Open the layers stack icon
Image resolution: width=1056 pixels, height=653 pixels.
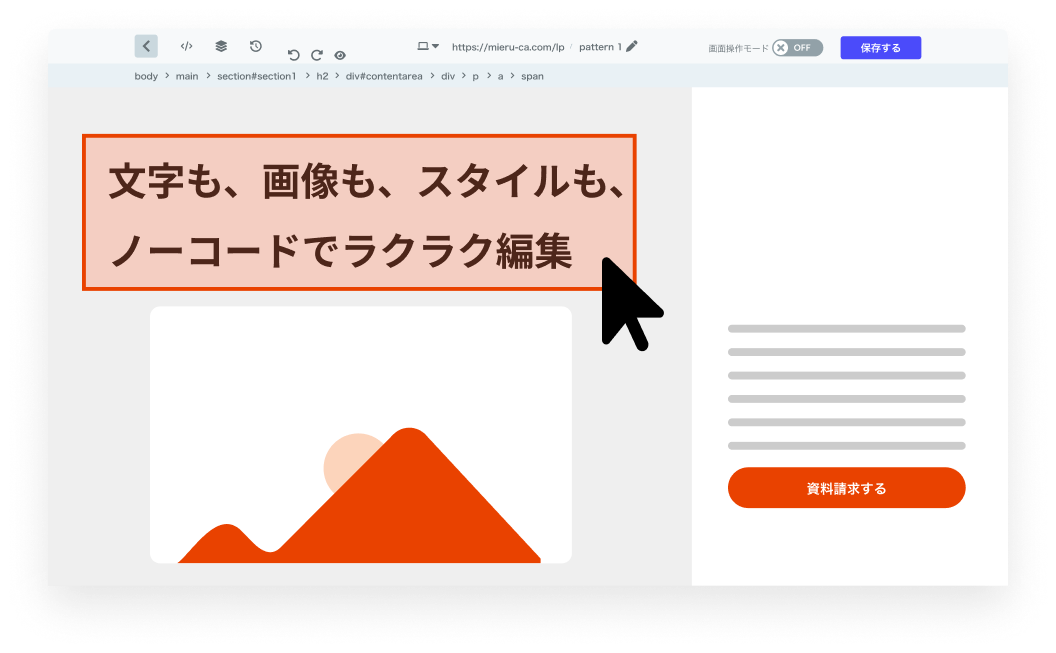pyautogui.click(x=221, y=46)
